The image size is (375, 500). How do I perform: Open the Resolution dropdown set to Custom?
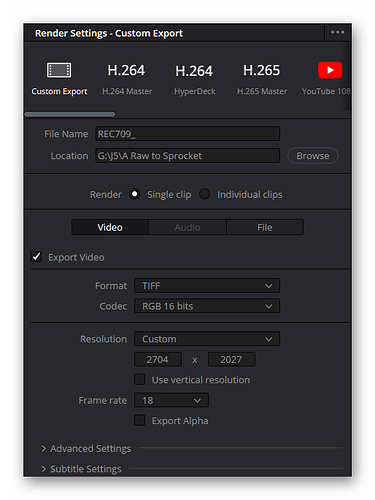[x=207, y=339]
